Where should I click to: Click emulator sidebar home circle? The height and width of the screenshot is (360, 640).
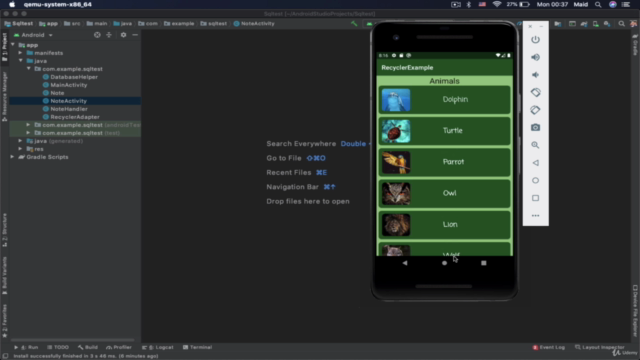point(535,180)
